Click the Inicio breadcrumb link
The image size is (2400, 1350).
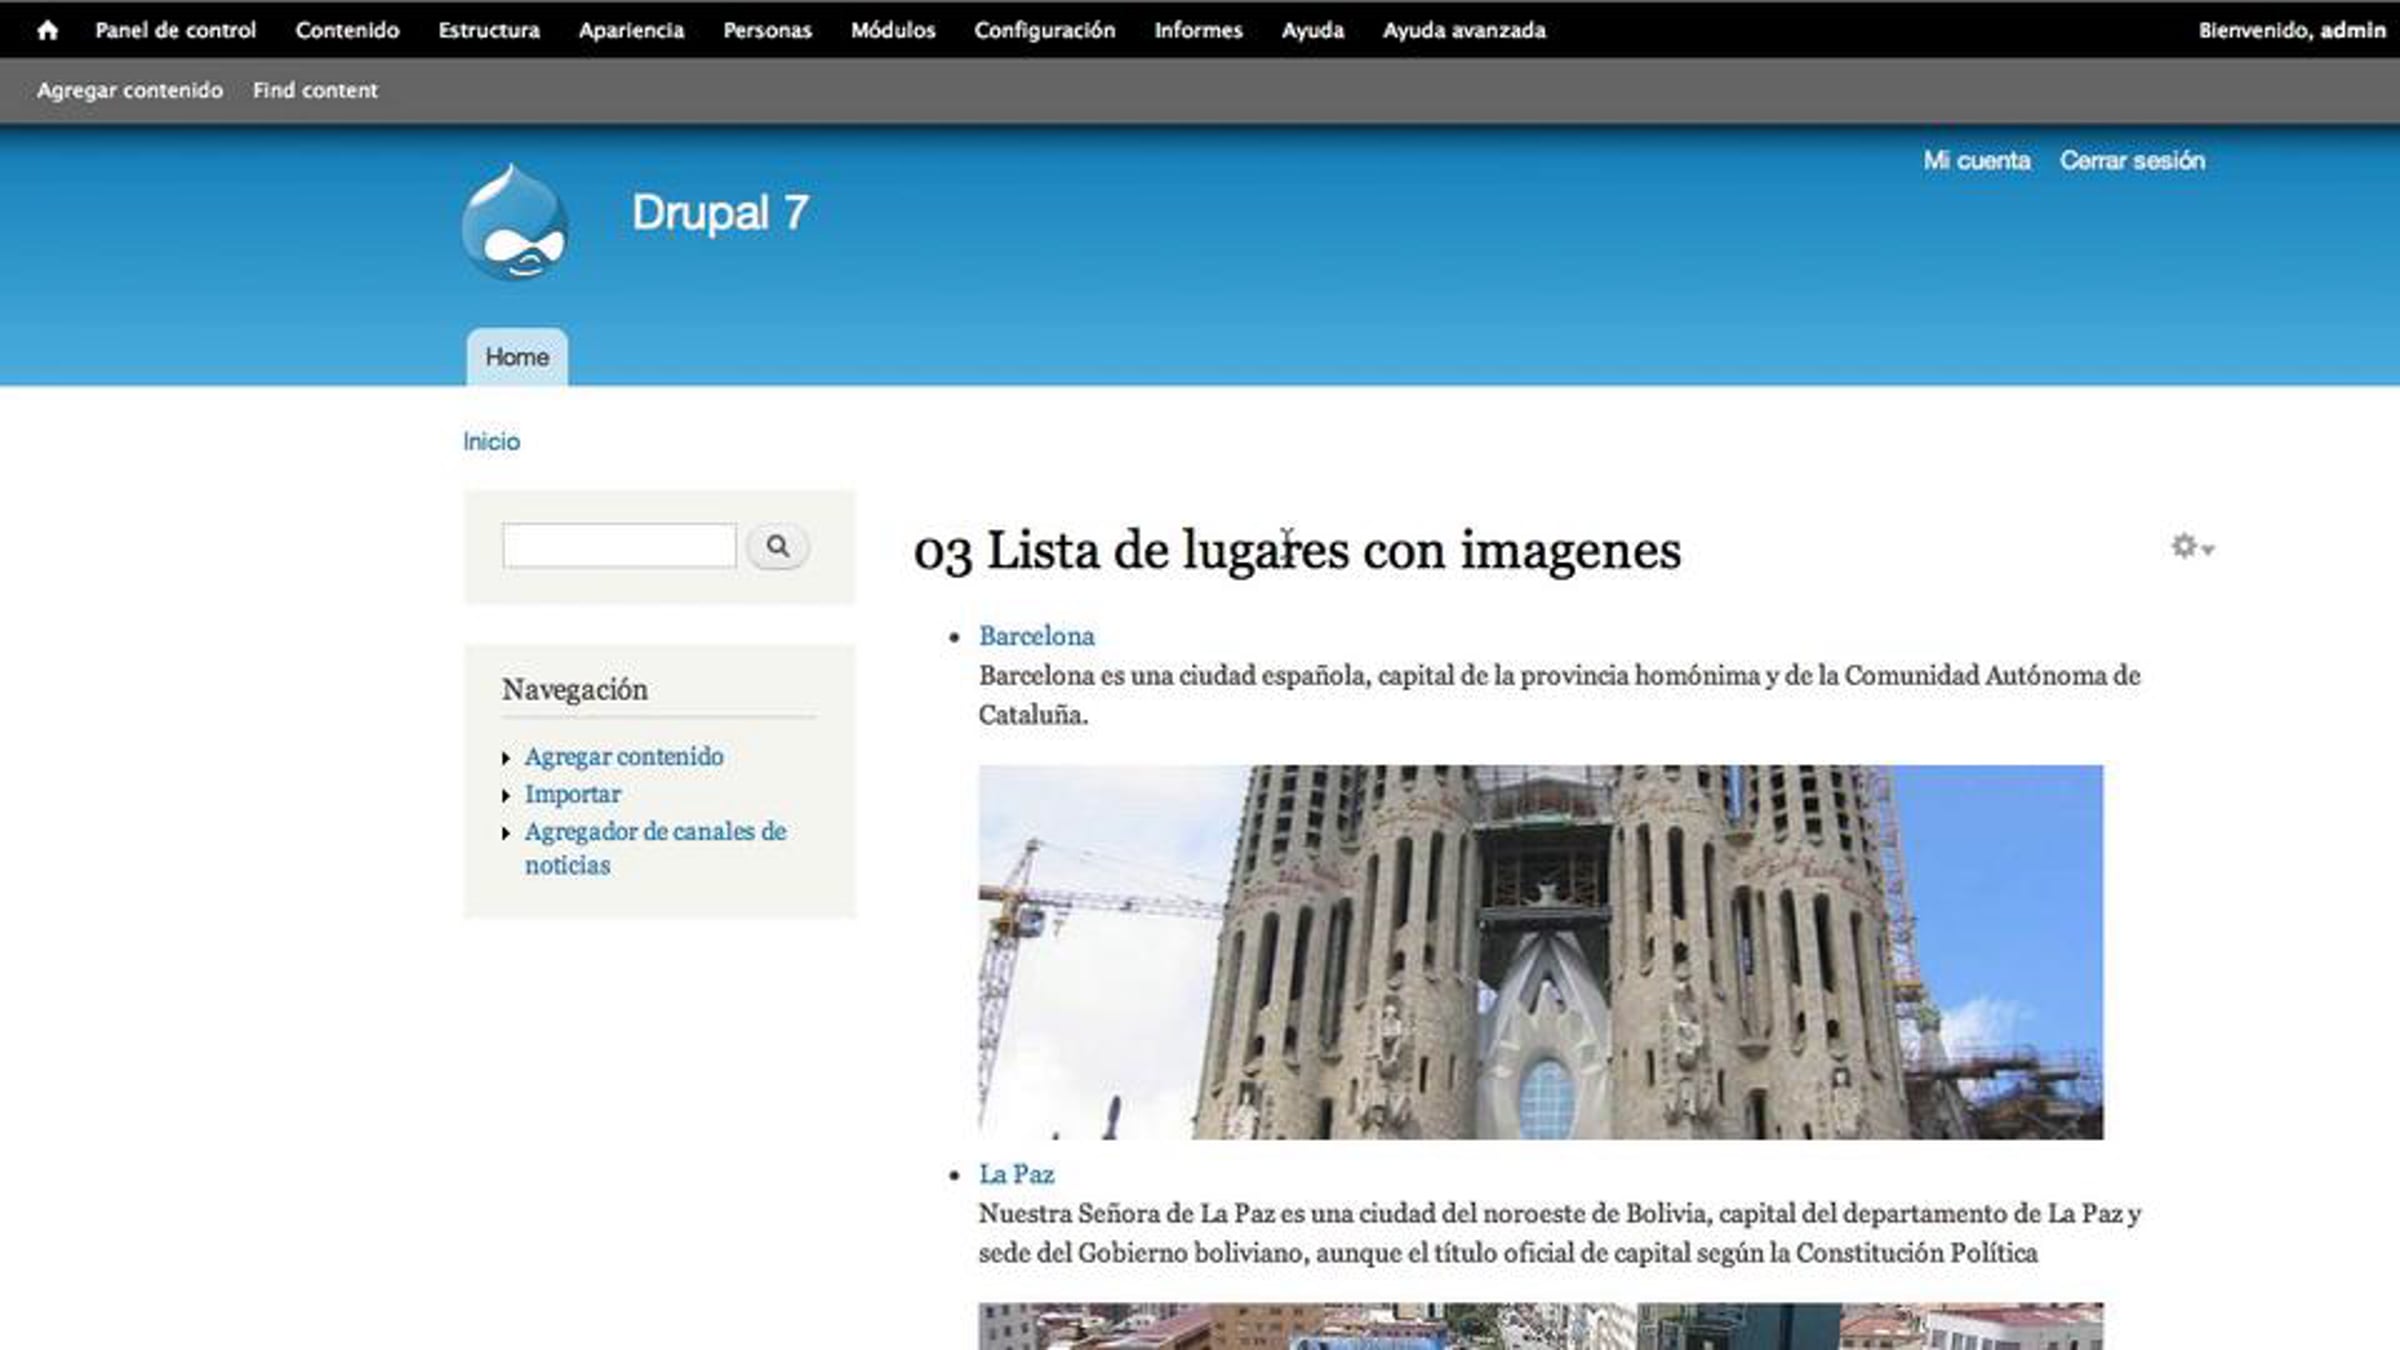pyautogui.click(x=491, y=441)
